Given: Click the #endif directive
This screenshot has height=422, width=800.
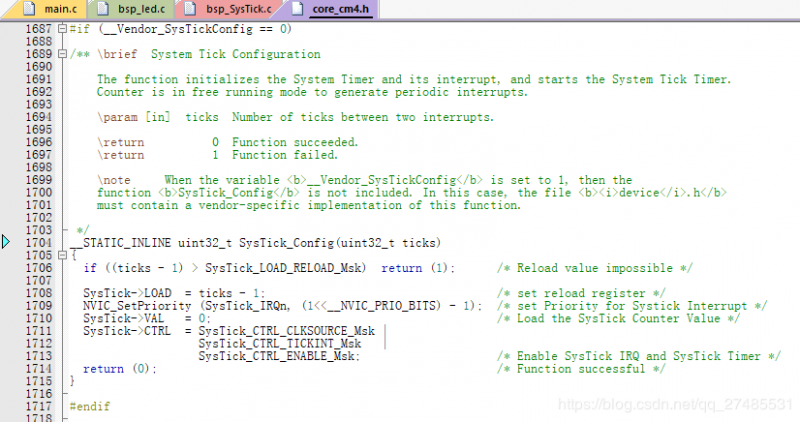Looking at the screenshot, I should (90, 407).
